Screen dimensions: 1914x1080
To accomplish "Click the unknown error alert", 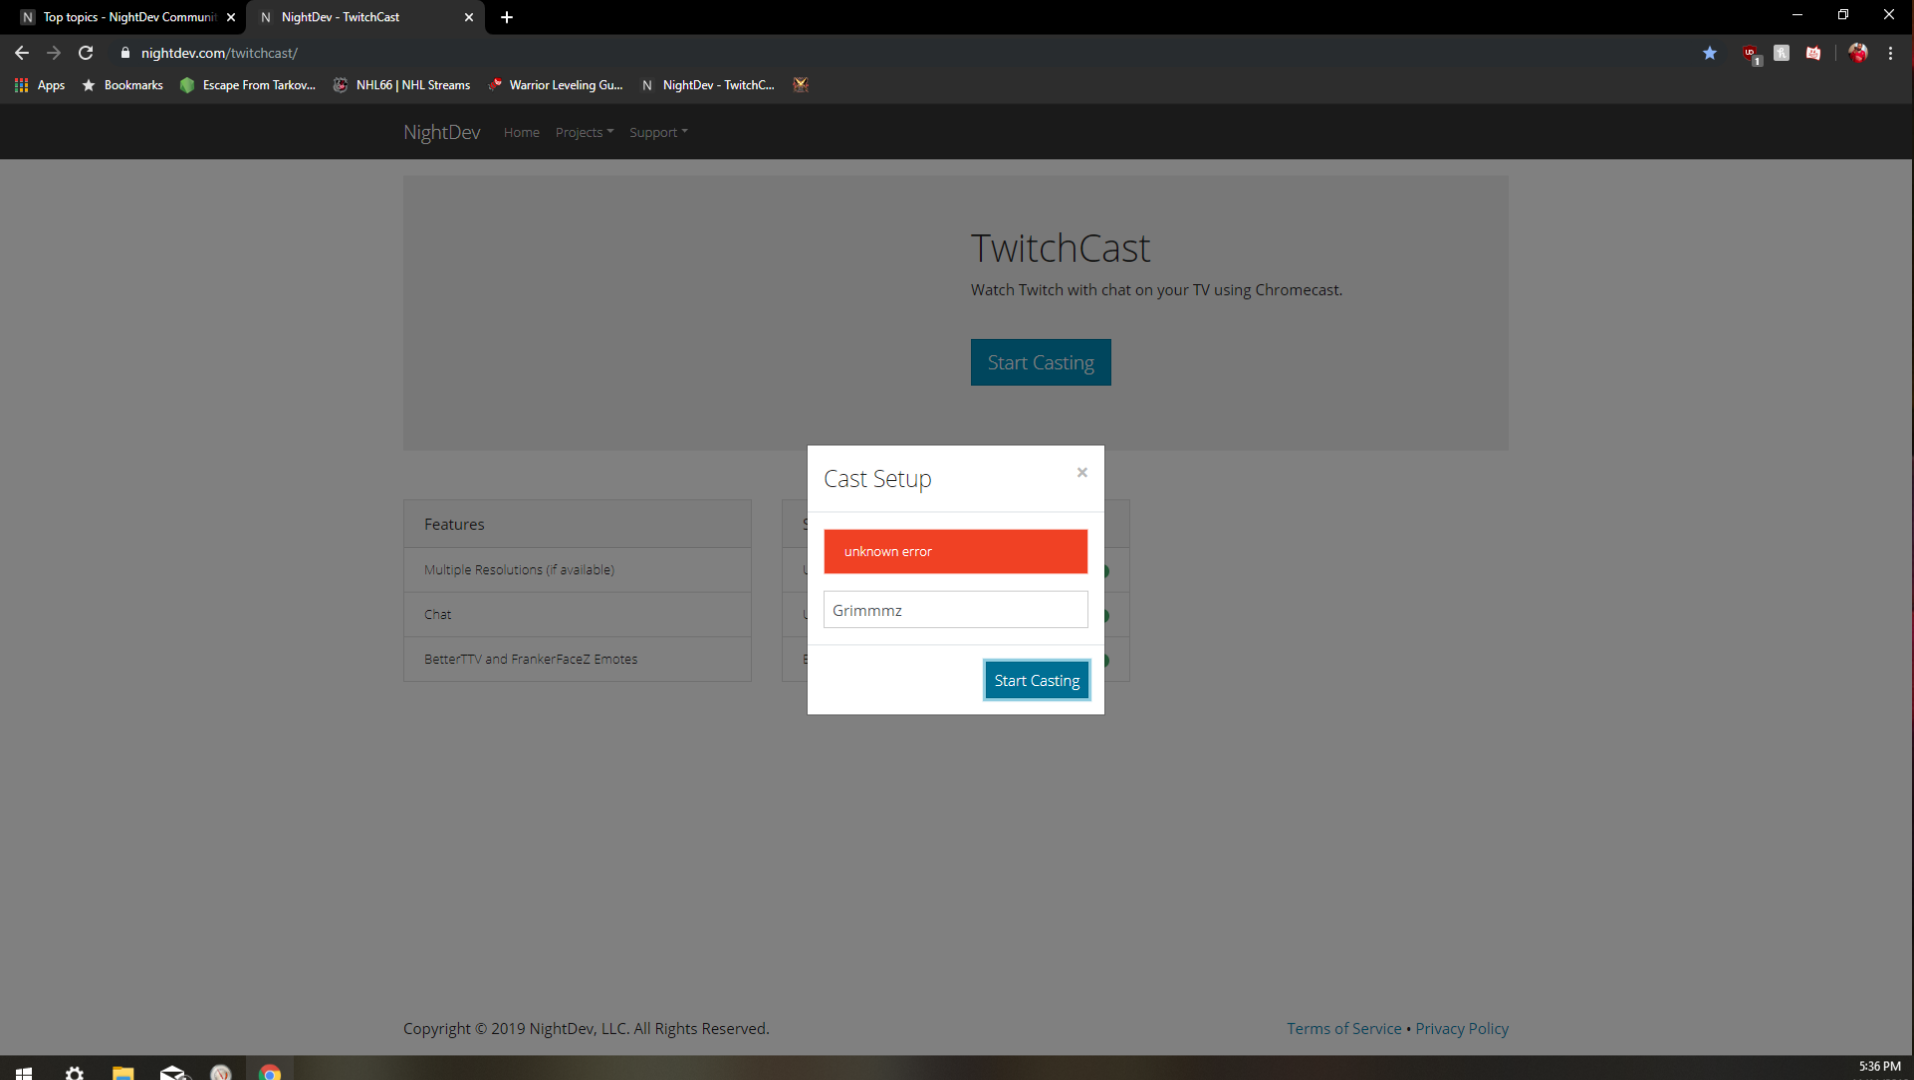I will click(955, 551).
